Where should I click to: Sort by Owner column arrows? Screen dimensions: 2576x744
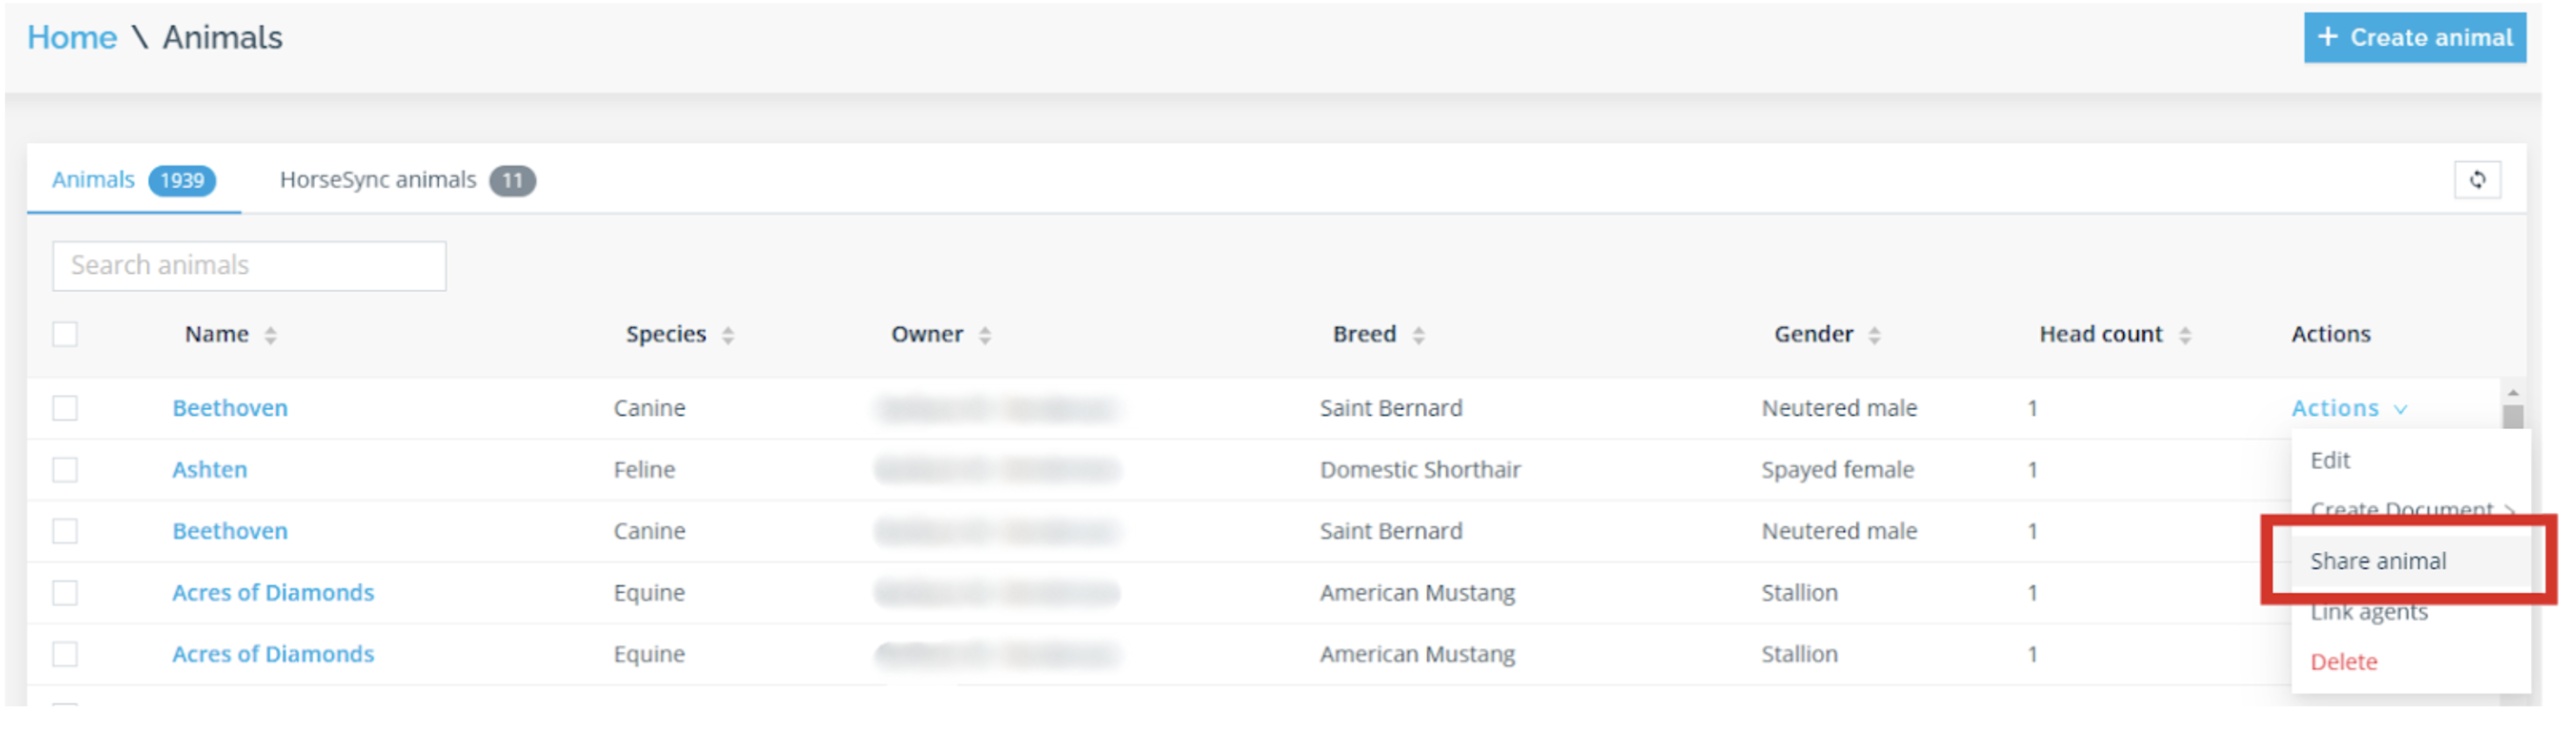coord(984,336)
